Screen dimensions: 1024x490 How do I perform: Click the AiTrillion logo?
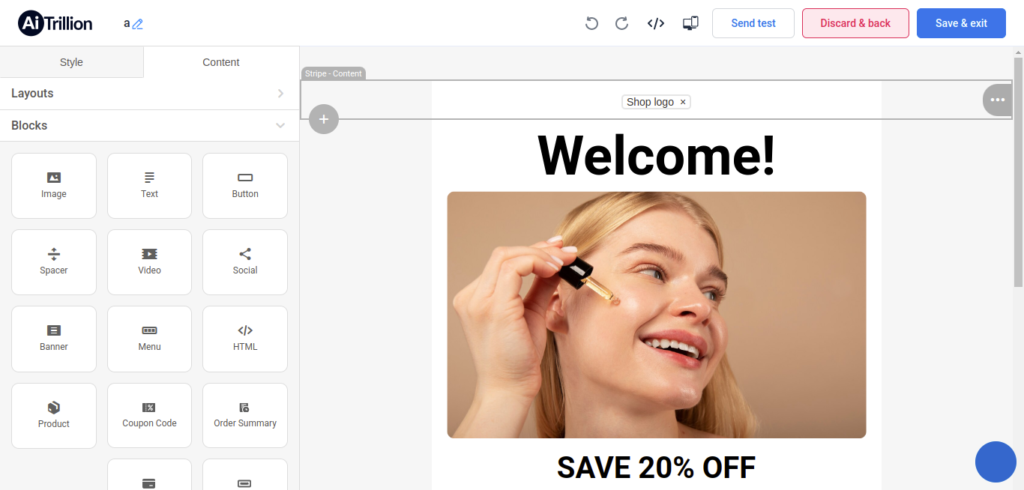point(56,24)
